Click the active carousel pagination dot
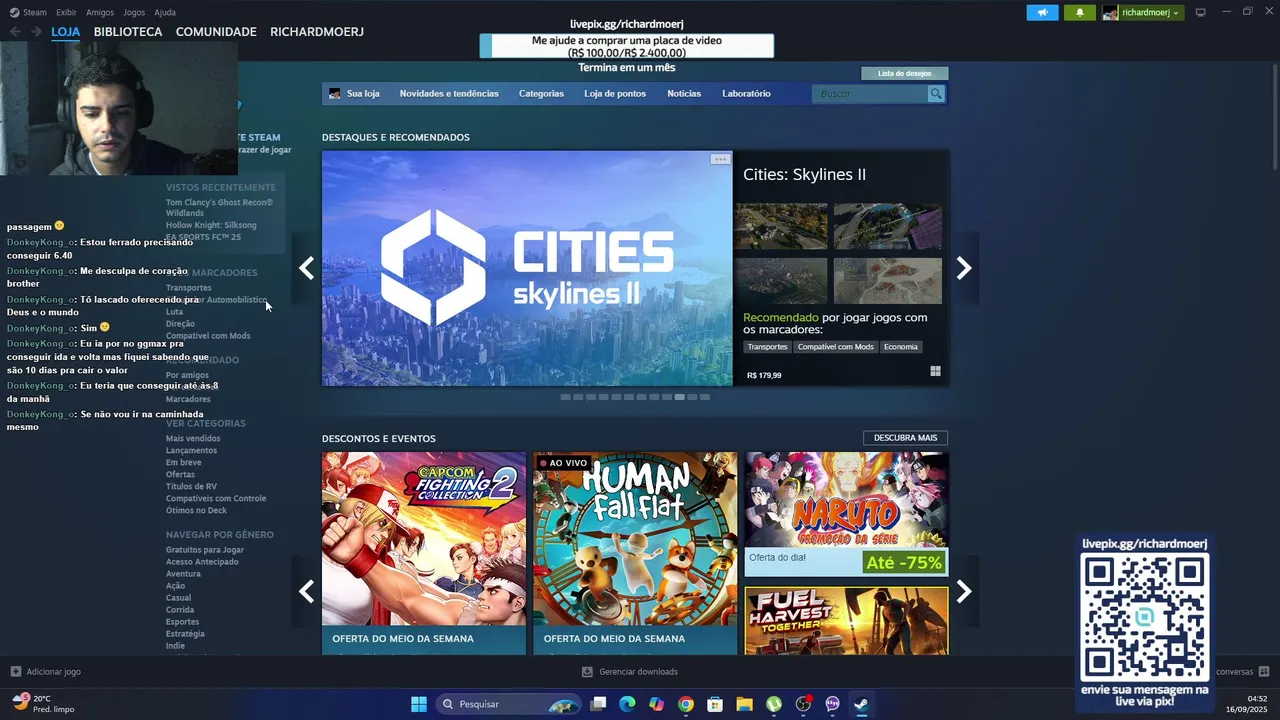This screenshot has width=1280, height=720. (x=679, y=397)
